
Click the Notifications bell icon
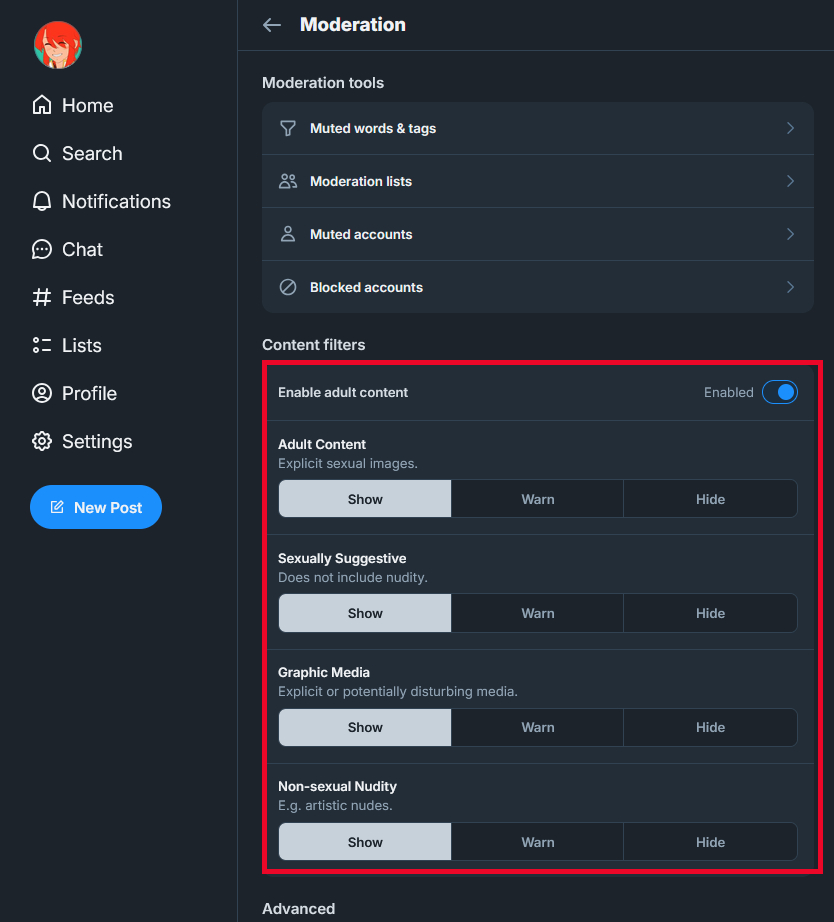[42, 201]
